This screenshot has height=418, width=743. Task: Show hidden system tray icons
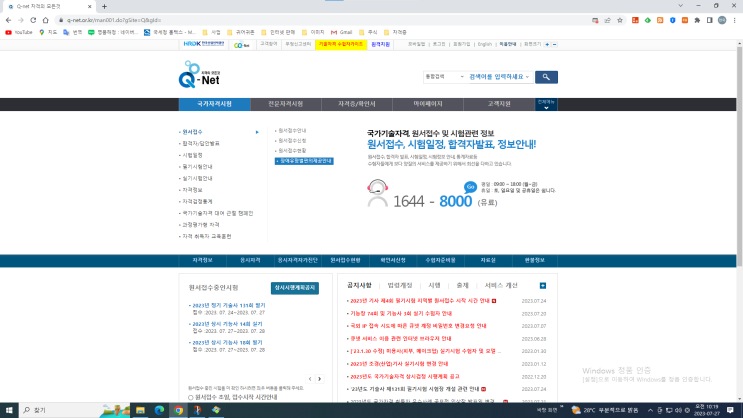coord(650,410)
